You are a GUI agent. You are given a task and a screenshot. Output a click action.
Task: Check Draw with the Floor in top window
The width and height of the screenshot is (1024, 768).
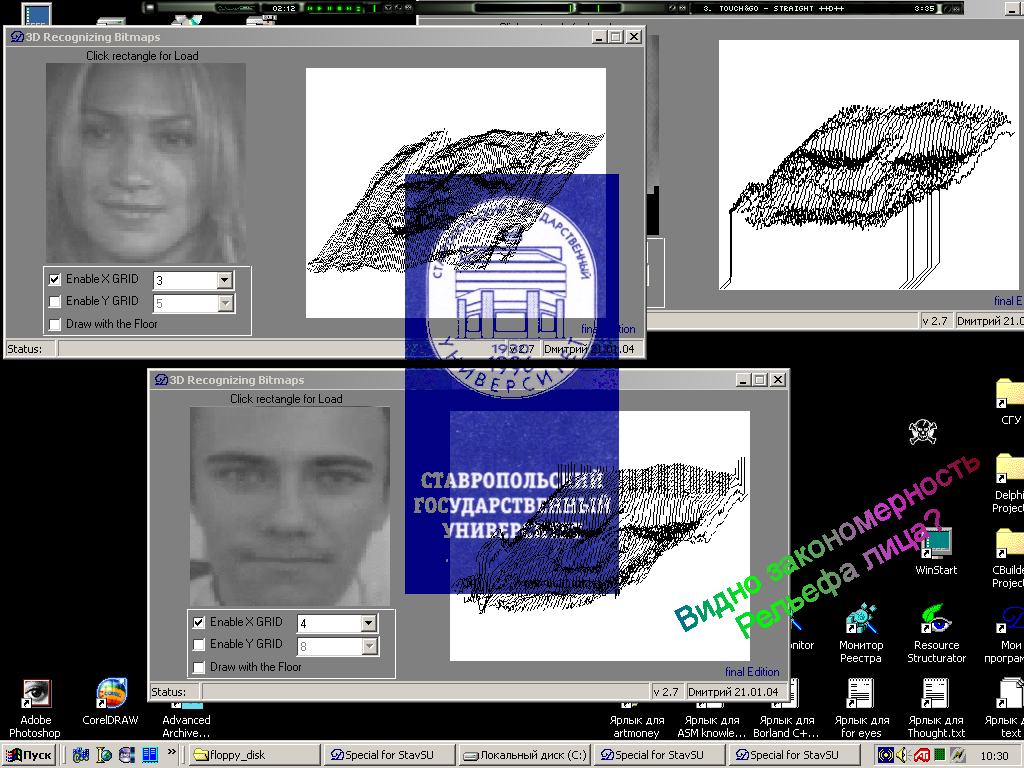[x=55, y=324]
